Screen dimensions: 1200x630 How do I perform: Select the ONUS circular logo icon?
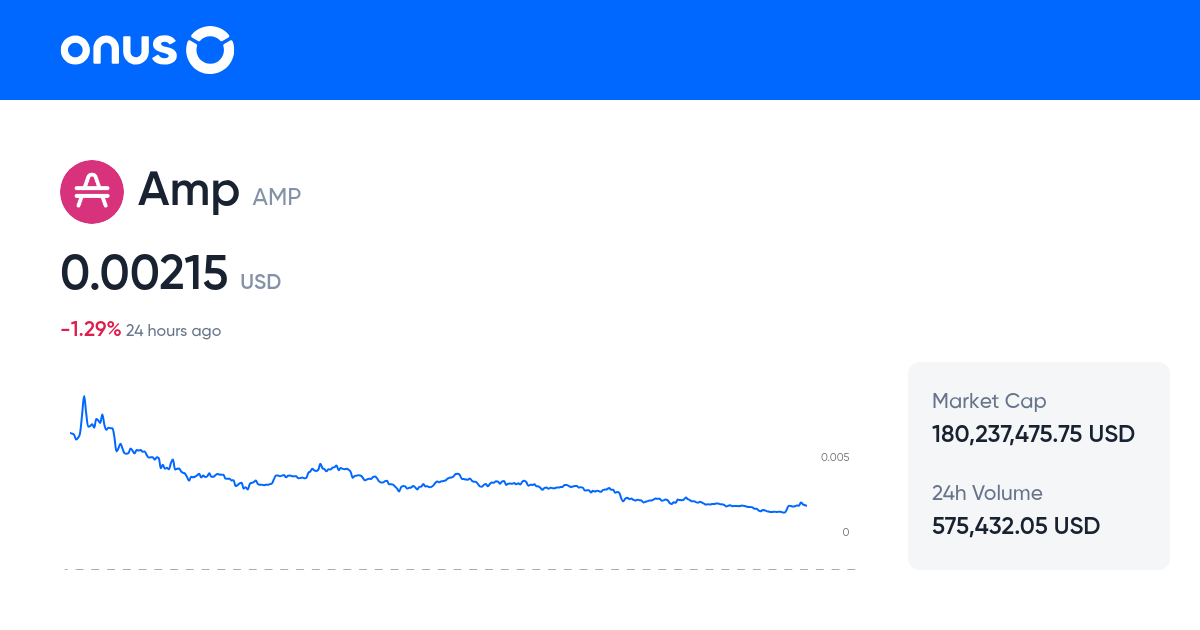(x=209, y=49)
